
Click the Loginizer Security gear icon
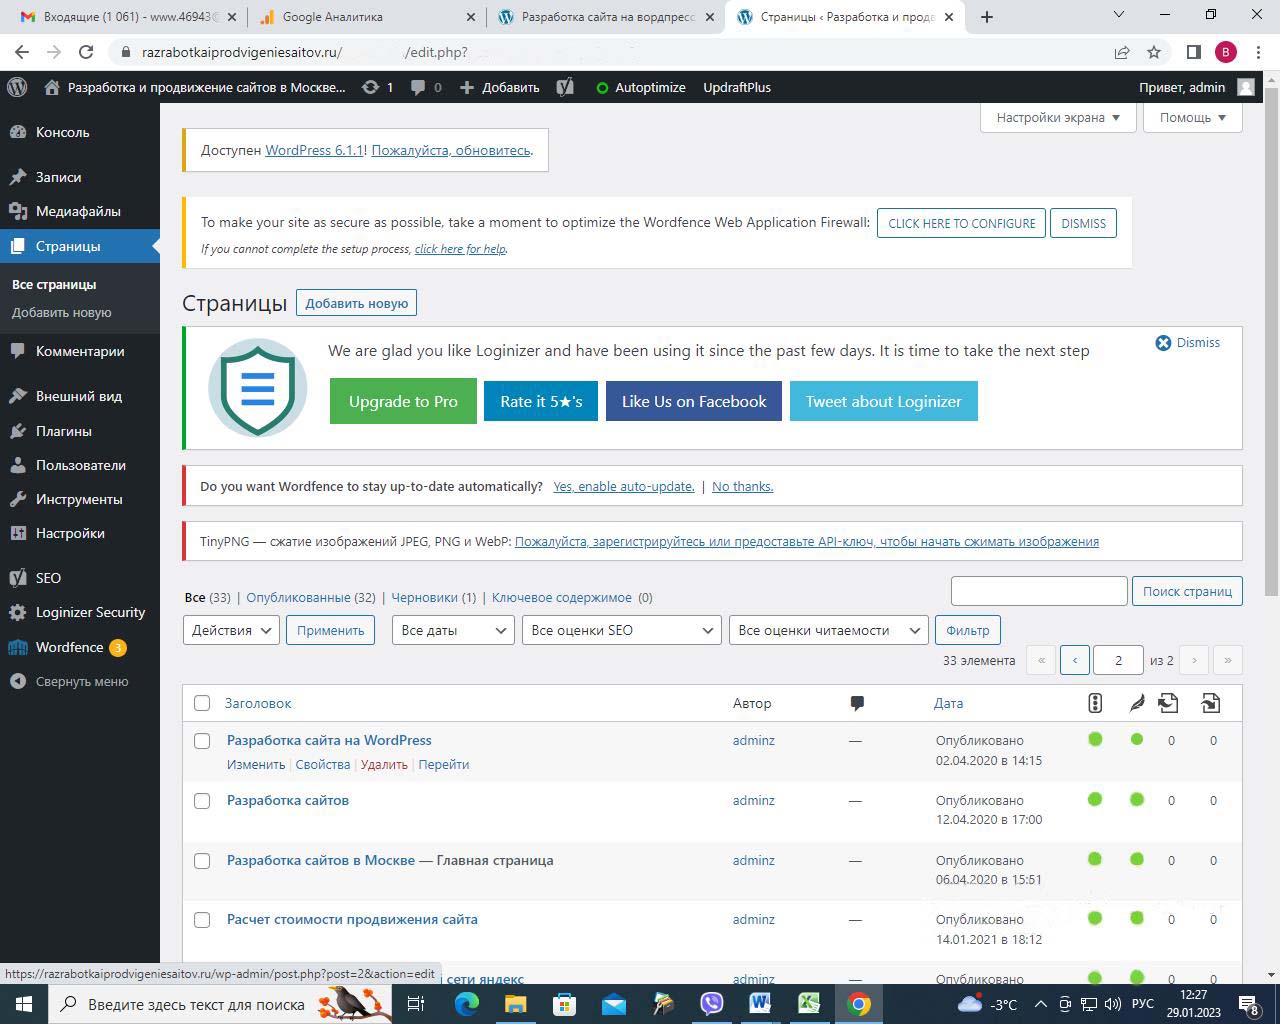(17, 612)
